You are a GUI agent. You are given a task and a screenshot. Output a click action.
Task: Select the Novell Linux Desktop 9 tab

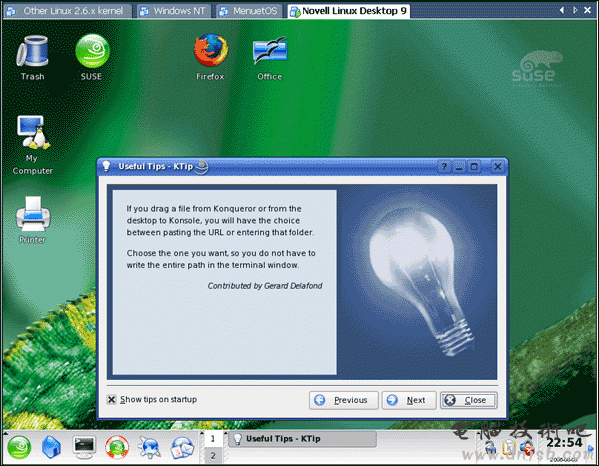pyautogui.click(x=349, y=11)
